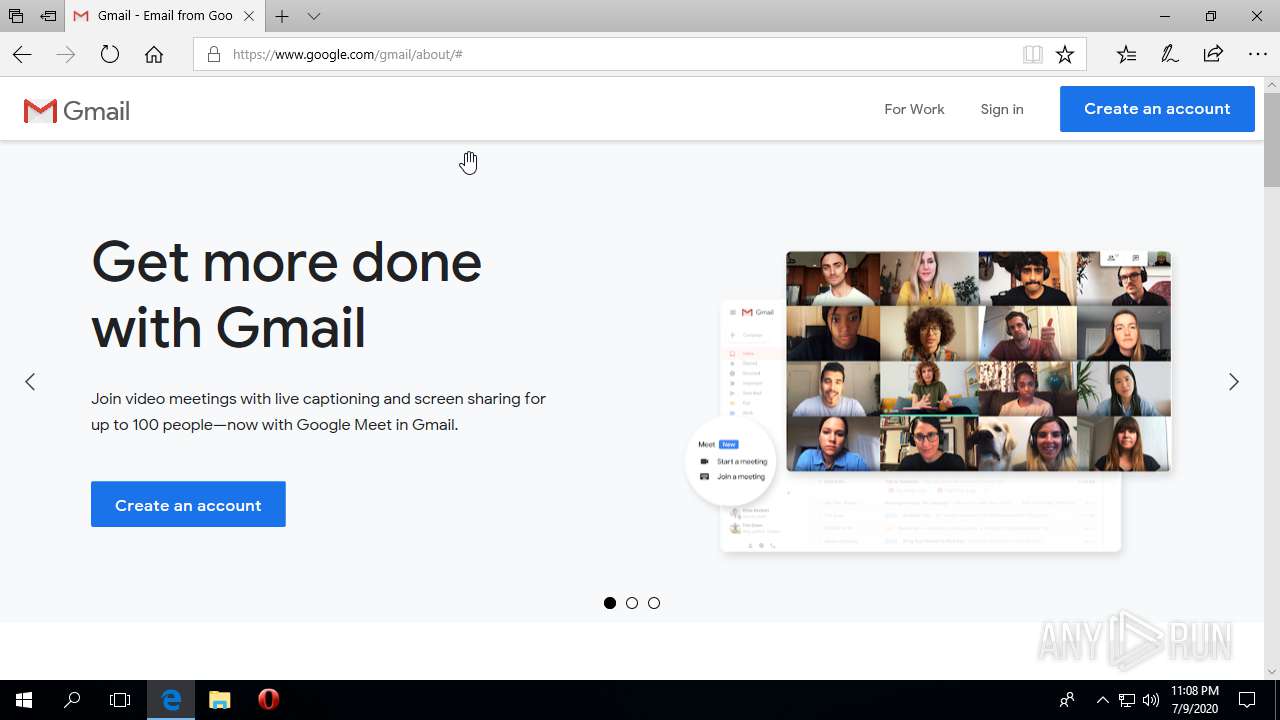The height and width of the screenshot is (720, 1280).
Task: Open Reading view icon in address bar
Action: [1033, 55]
